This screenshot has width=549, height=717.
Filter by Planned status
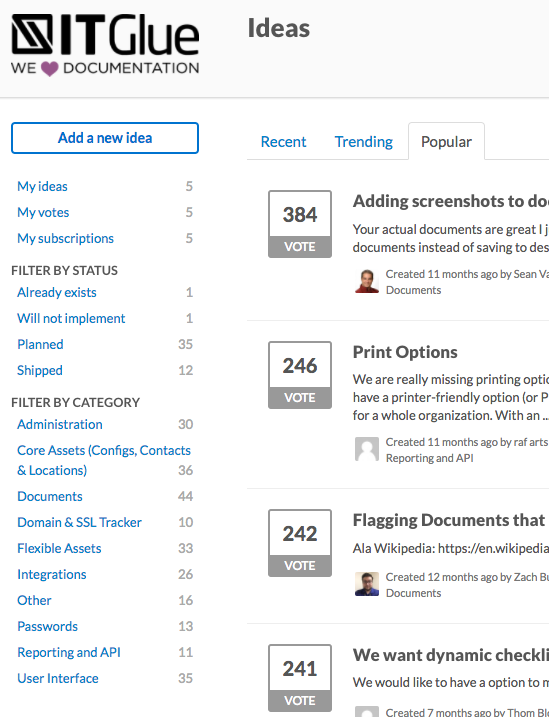(x=40, y=344)
